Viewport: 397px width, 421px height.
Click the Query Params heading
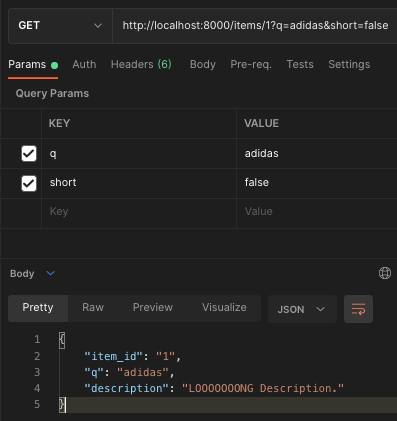[52, 93]
